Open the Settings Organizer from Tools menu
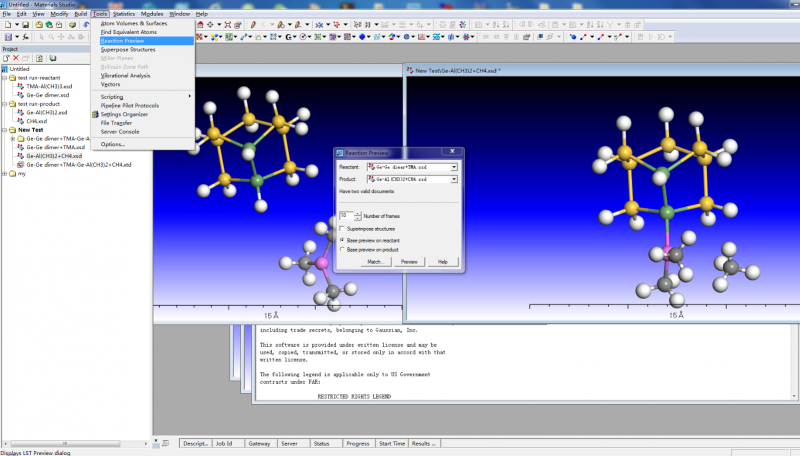The height and width of the screenshot is (456, 800). (122, 114)
